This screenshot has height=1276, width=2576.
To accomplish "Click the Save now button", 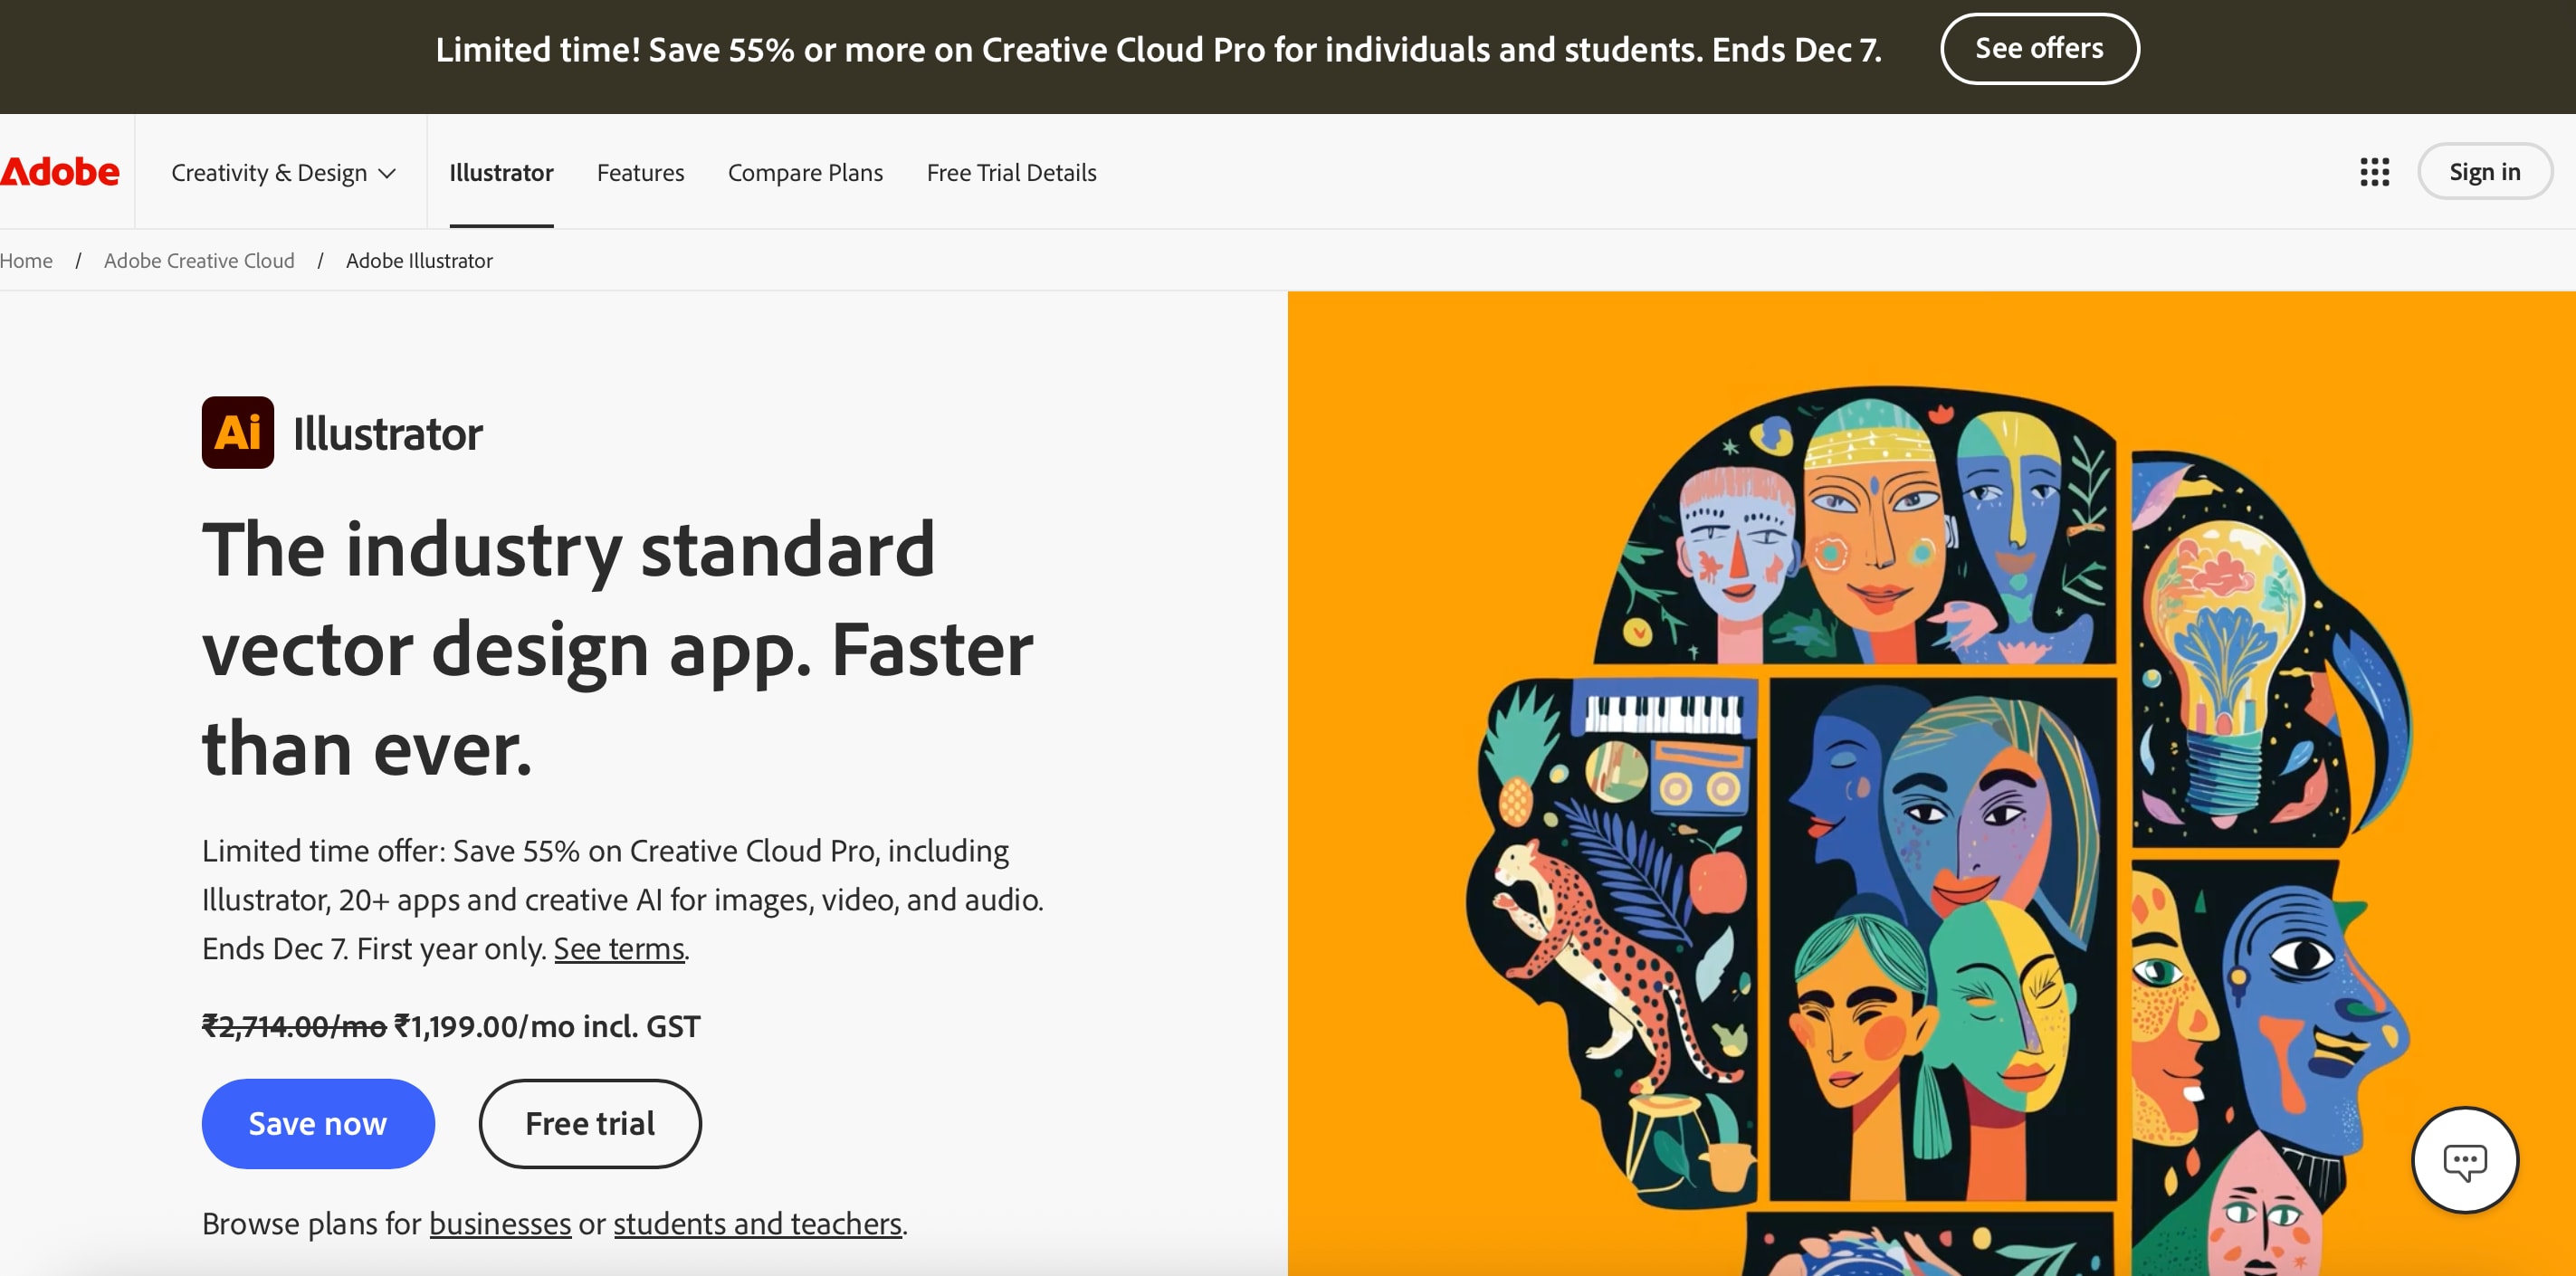I will pos(318,1123).
